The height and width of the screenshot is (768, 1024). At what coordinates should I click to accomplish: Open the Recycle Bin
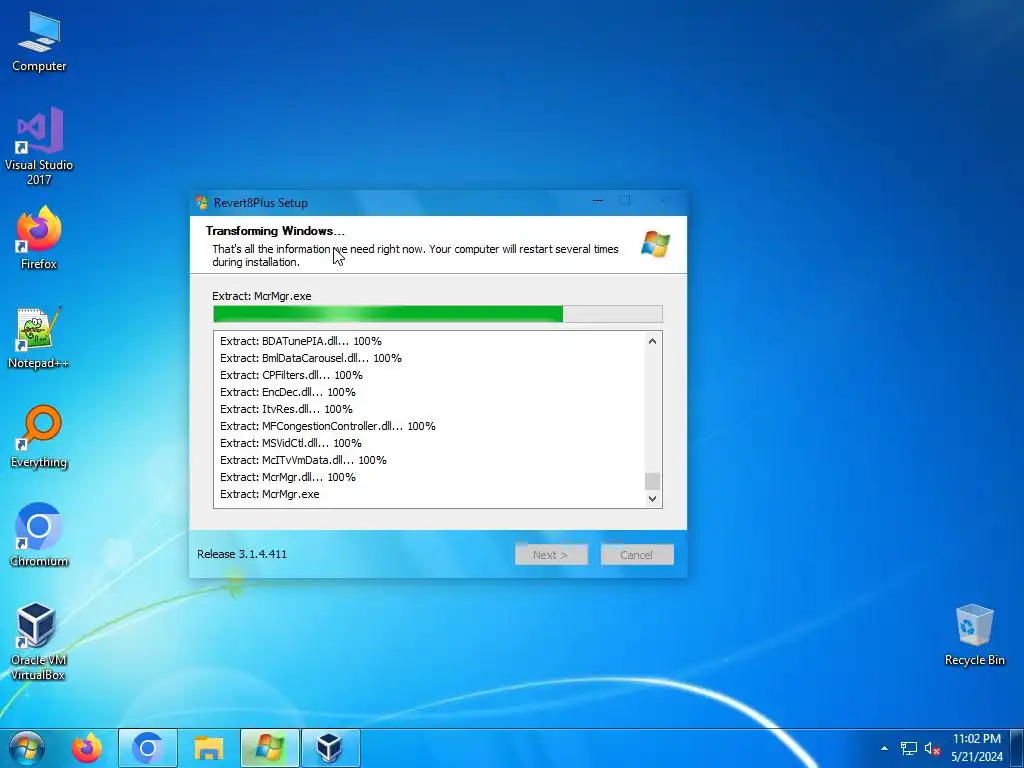(x=974, y=635)
